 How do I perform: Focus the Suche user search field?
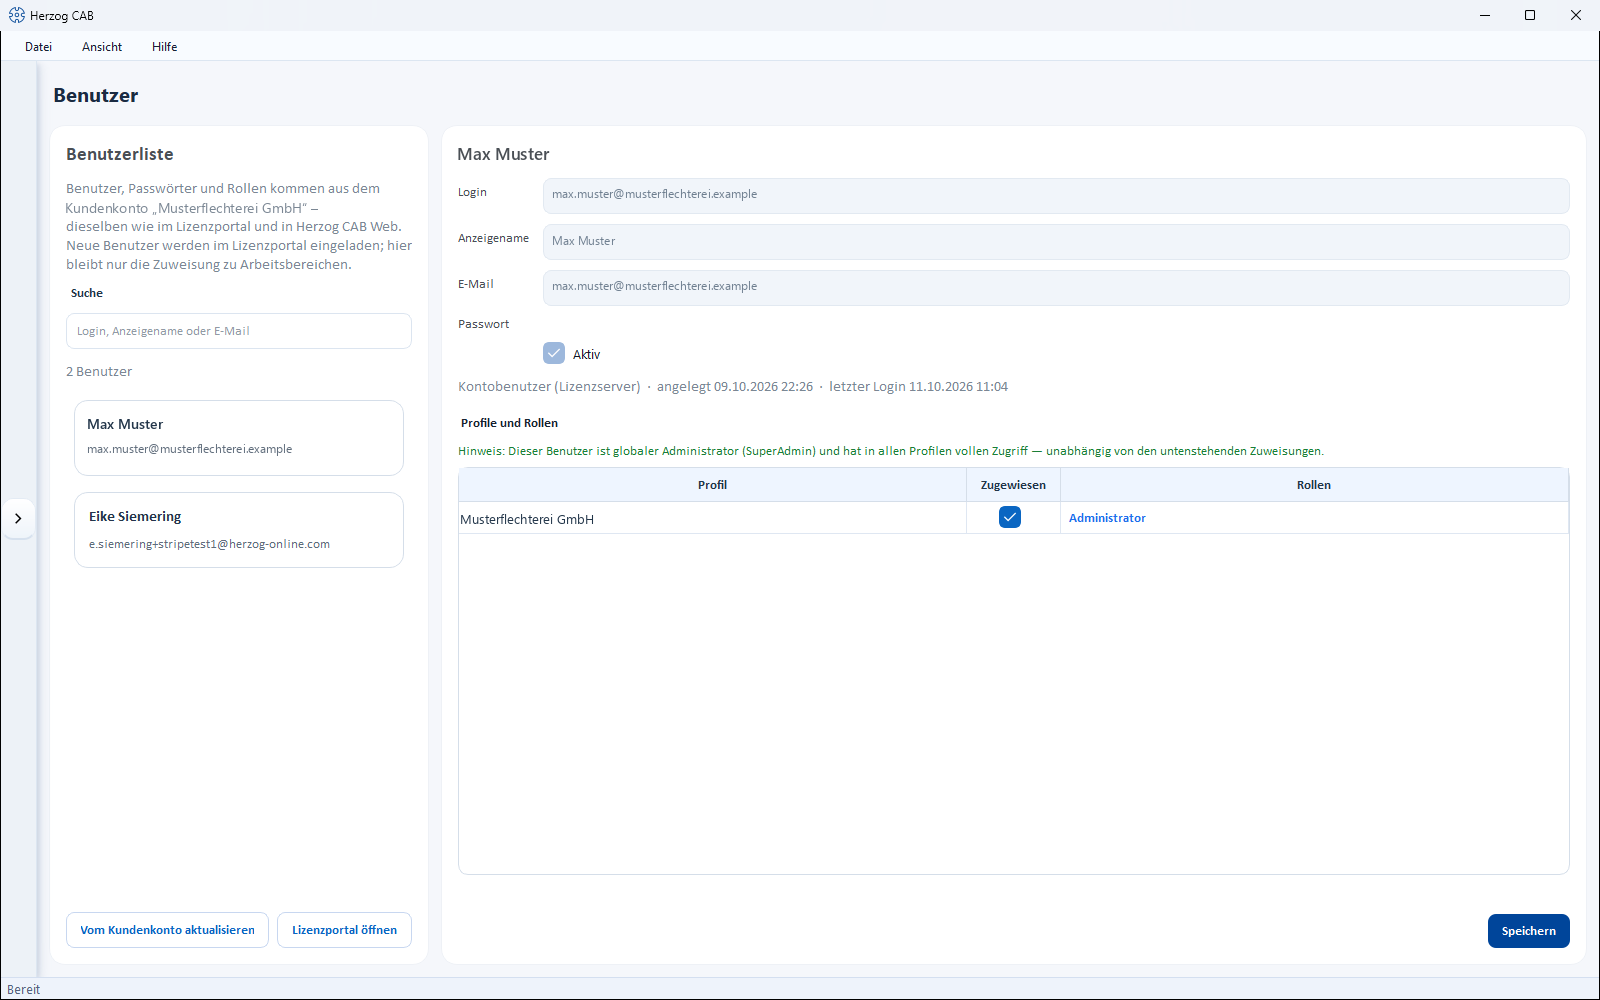[x=239, y=331]
